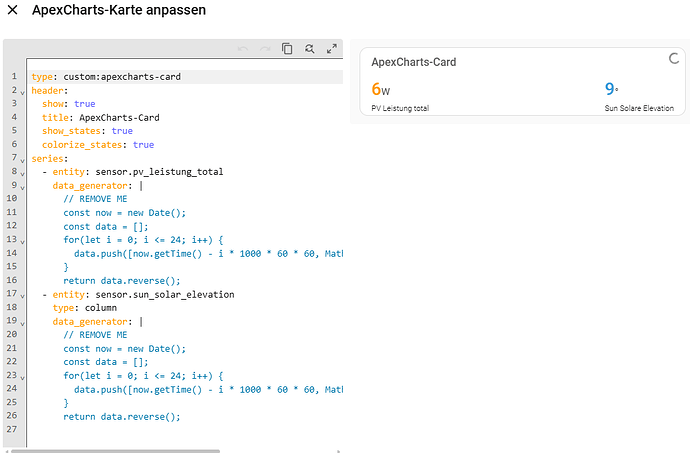Click 'show: true' on line 3
This screenshot has width=690, height=453.
coord(69,104)
